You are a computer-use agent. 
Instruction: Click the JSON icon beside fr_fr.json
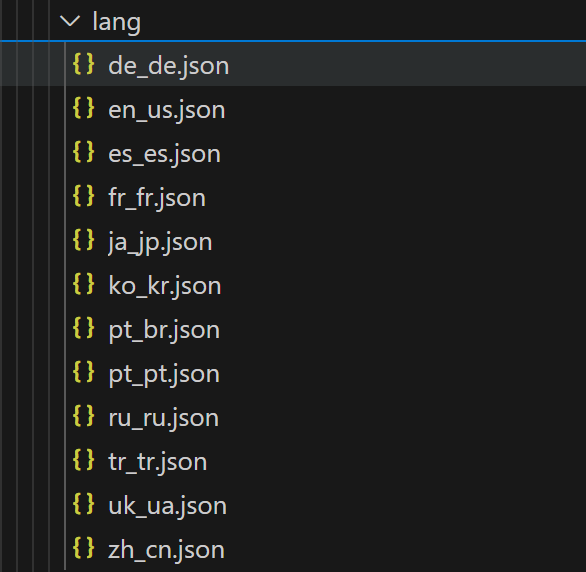point(83,196)
